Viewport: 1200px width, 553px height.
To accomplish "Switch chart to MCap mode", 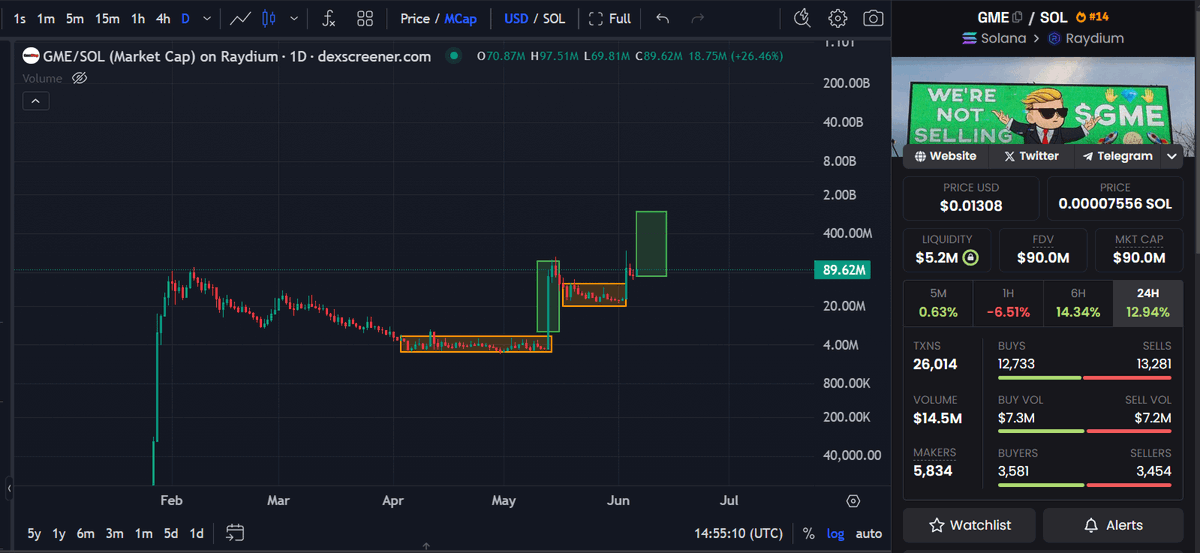I will [461, 18].
